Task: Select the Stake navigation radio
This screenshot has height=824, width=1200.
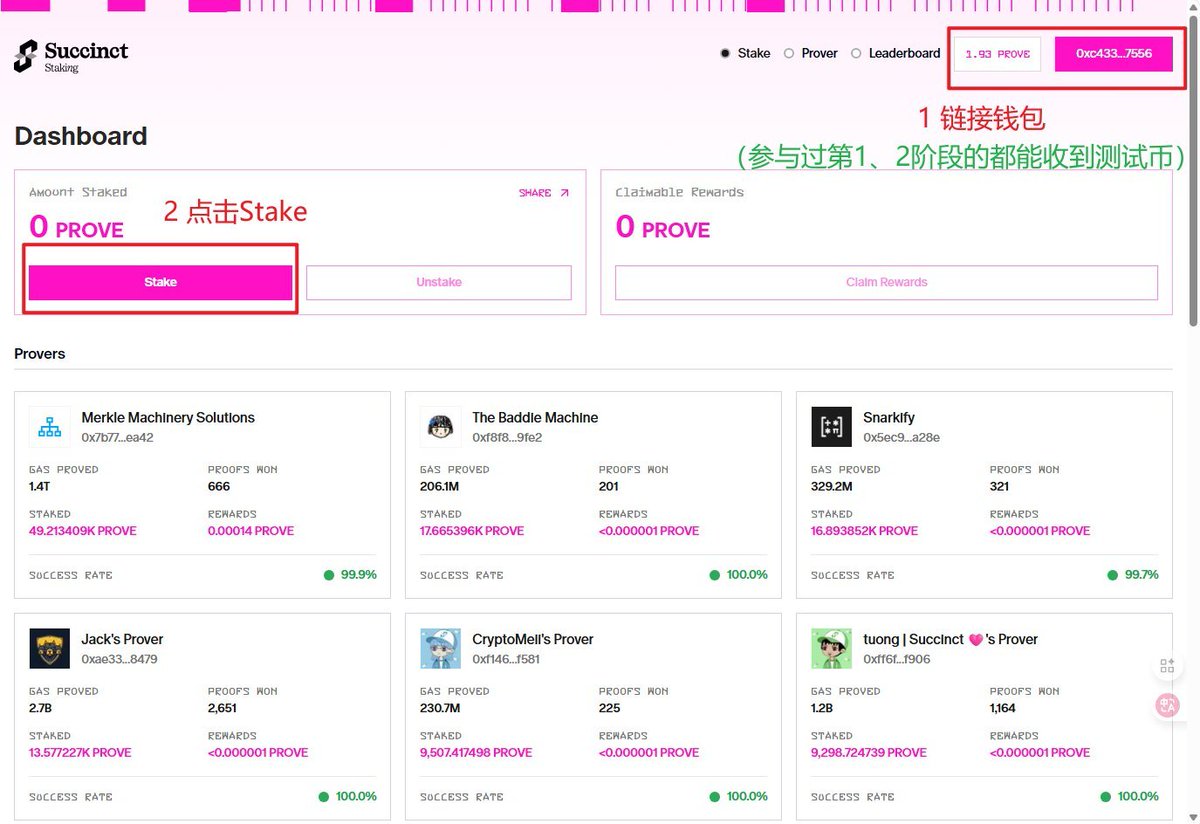Action: pos(725,53)
